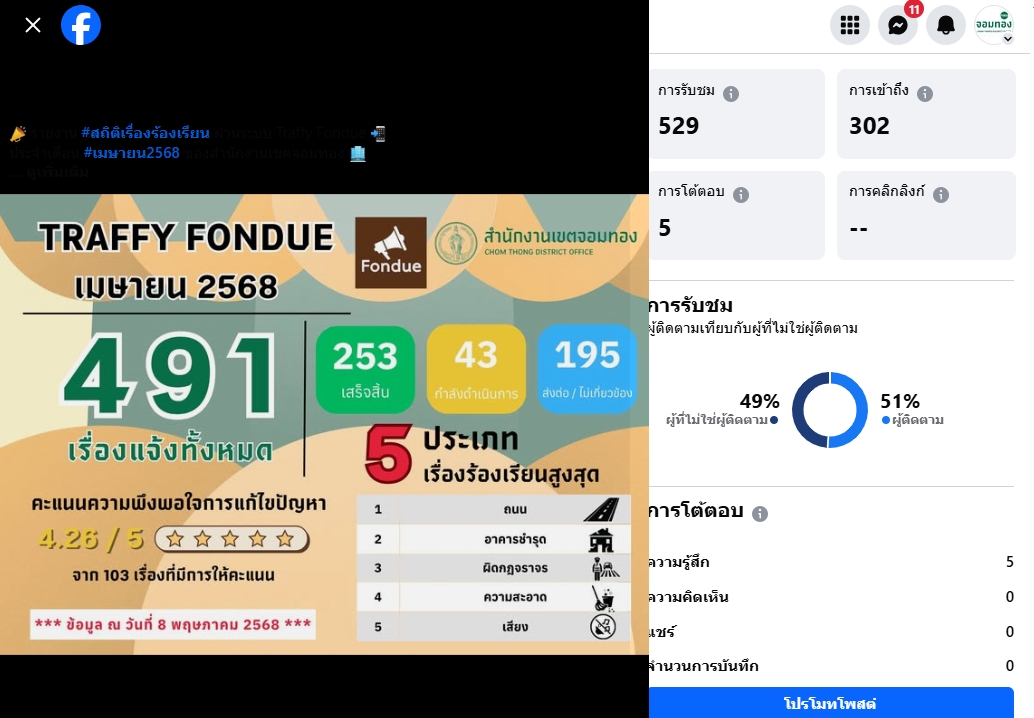Select the ความรู้สึก interaction row
Viewport: 1034px width, 718px height.
(831, 562)
